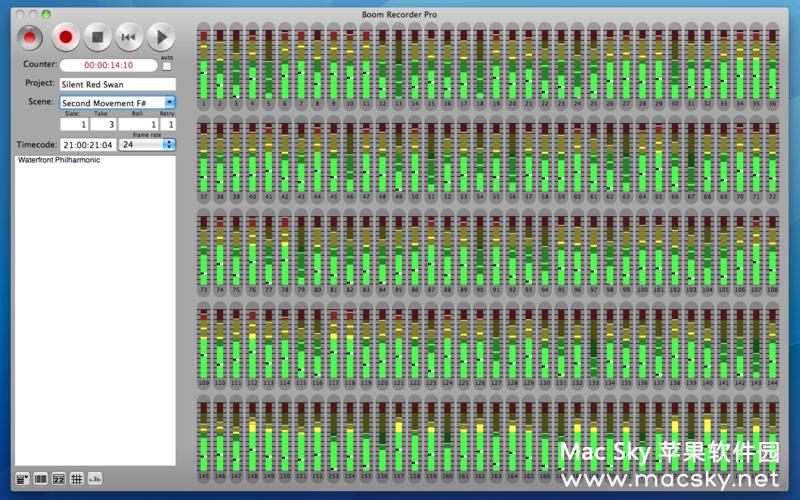Screen dimensions: 800x500
Task: Click the level meter for channel 67
Action: 691,159
